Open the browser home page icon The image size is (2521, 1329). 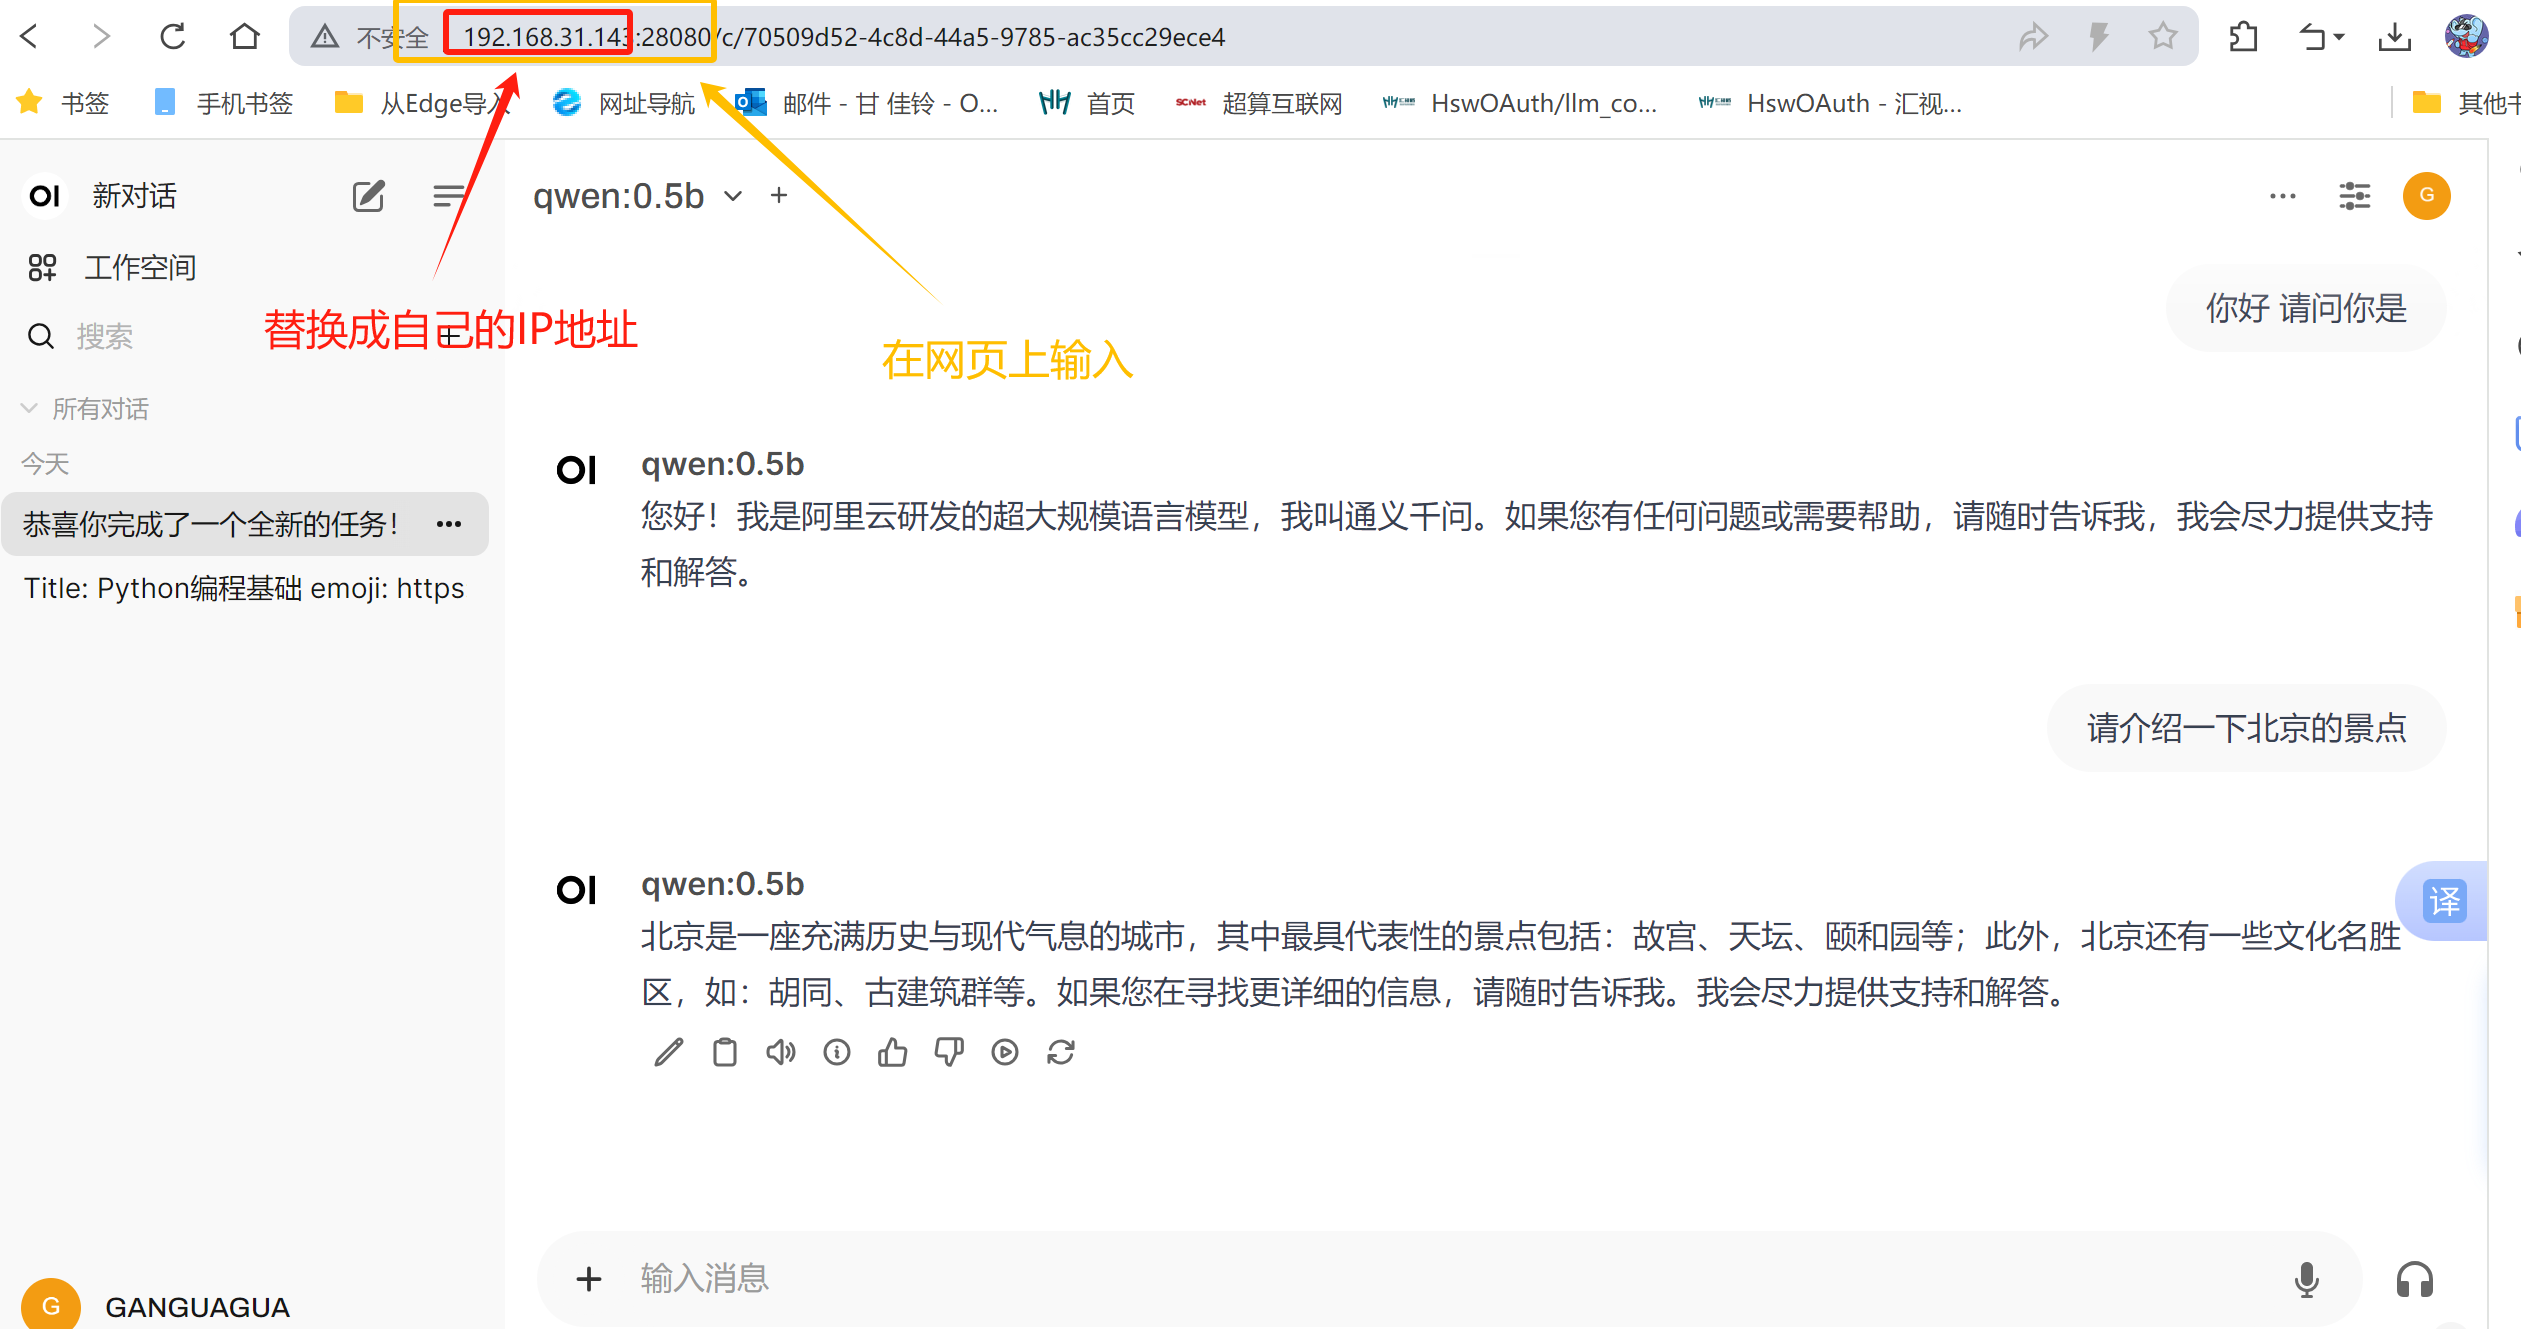coord(244,37)
